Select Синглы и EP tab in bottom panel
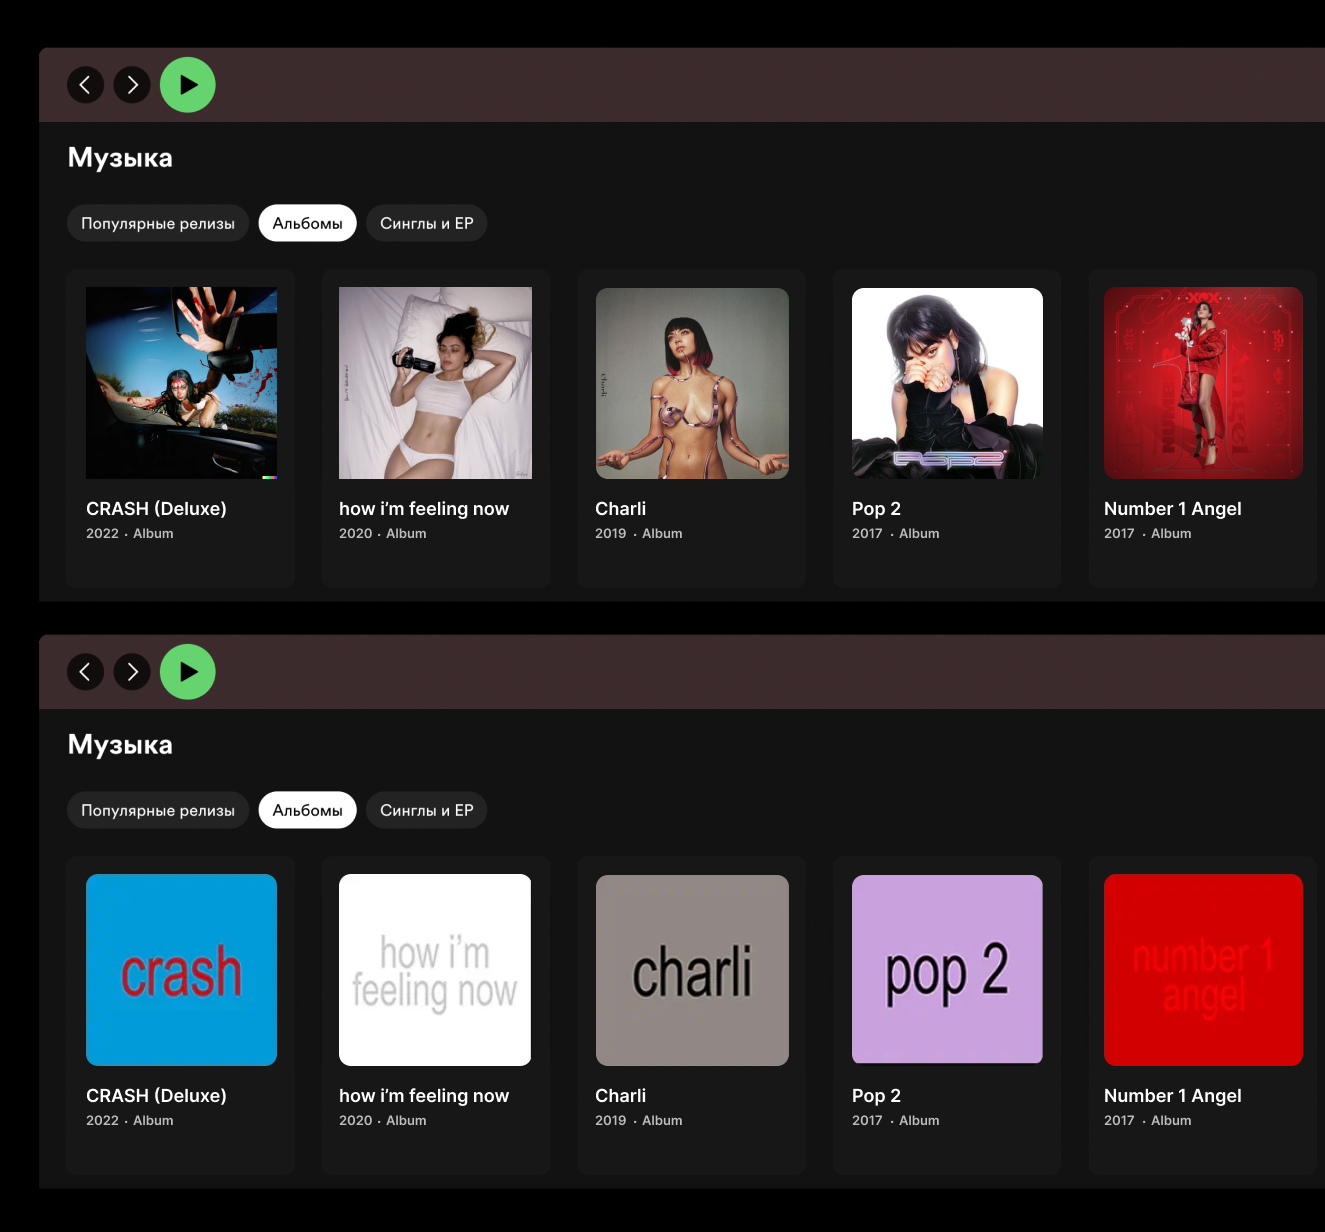The image size is (1325, 1232). (x=427, y=810)
